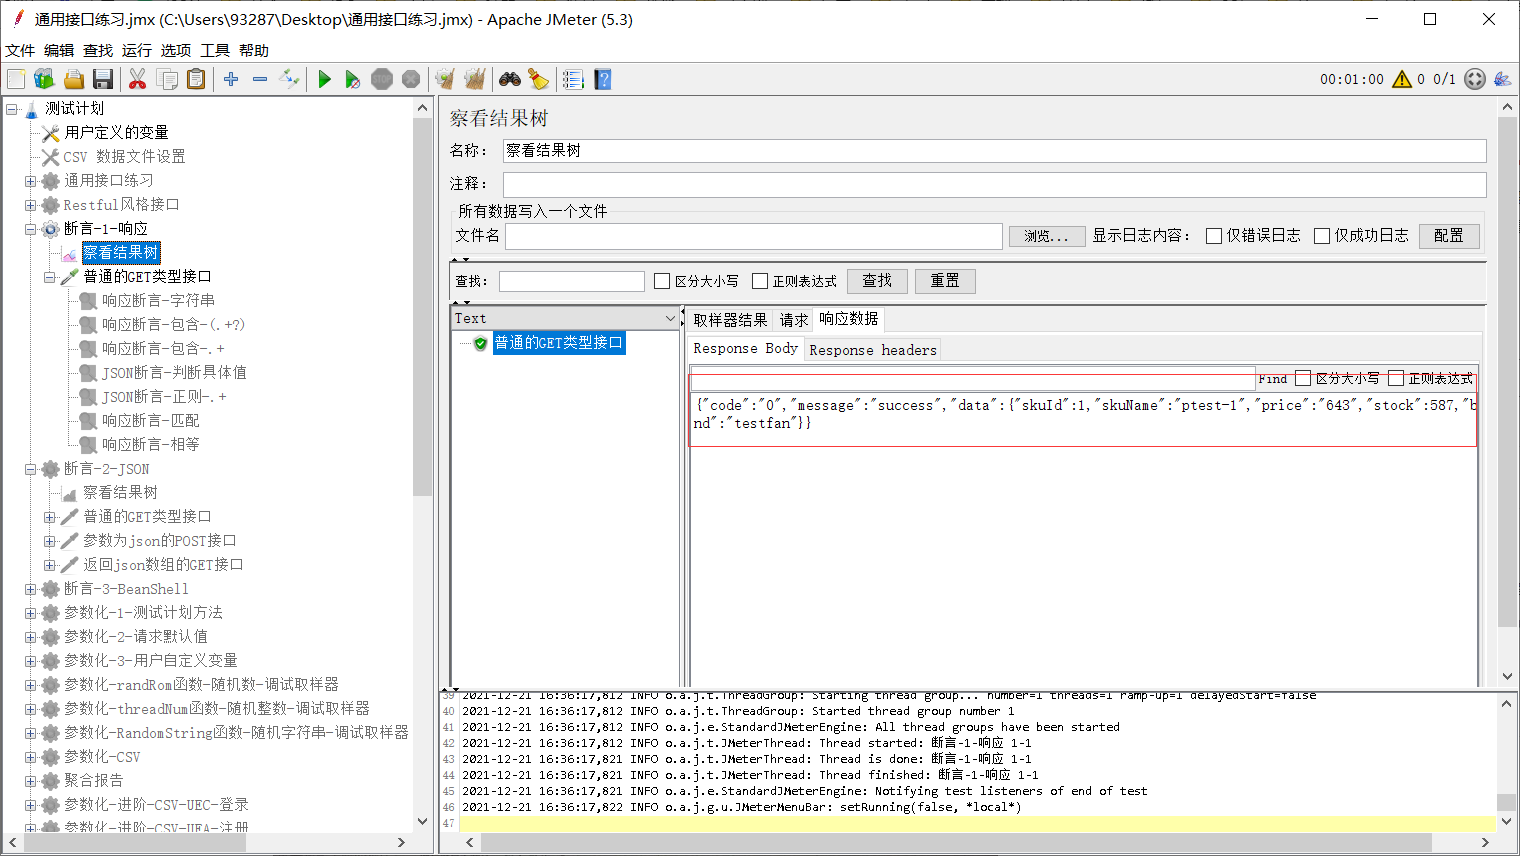
Task: Expand the 聚合报告 thread group
Action: [31, 781]
